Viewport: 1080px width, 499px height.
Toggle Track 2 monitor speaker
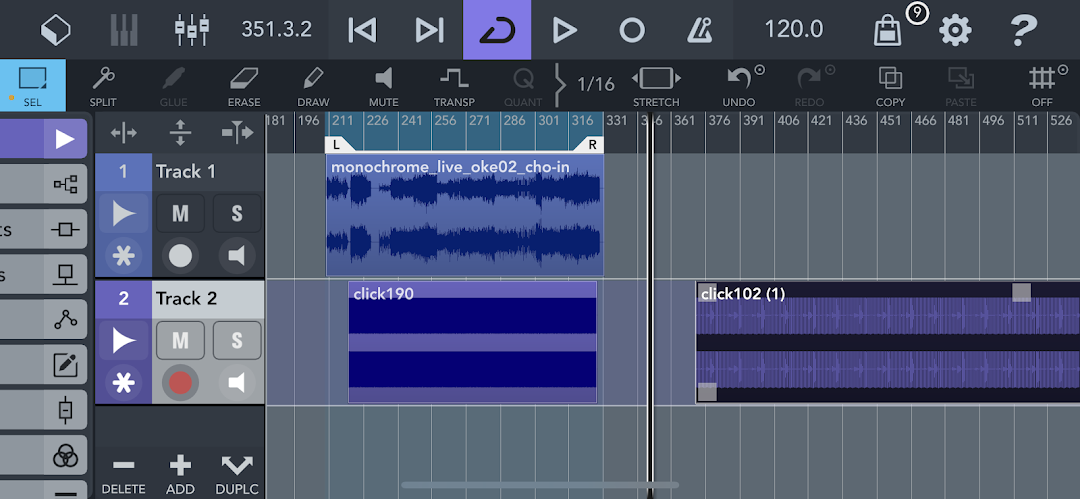pyautogui.click(x=237, y=383)
